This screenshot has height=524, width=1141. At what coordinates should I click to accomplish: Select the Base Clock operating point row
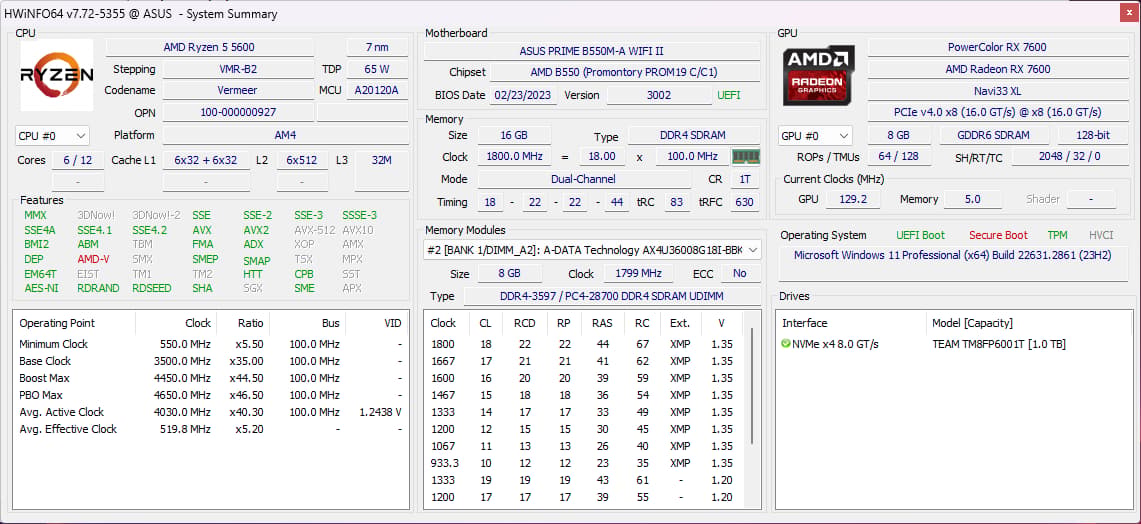click(x=211, y=361)
